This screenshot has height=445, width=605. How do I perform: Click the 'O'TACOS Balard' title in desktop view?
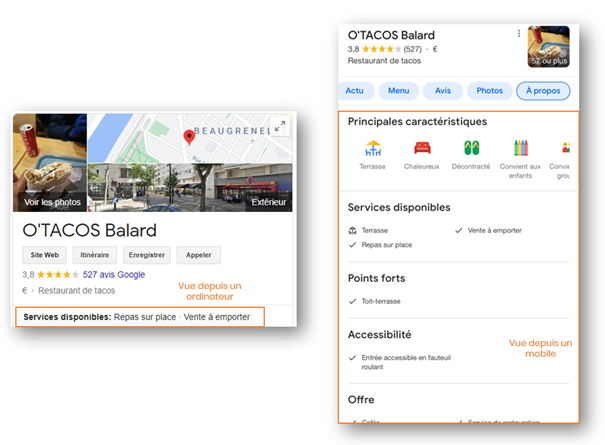tap(90, 230)
